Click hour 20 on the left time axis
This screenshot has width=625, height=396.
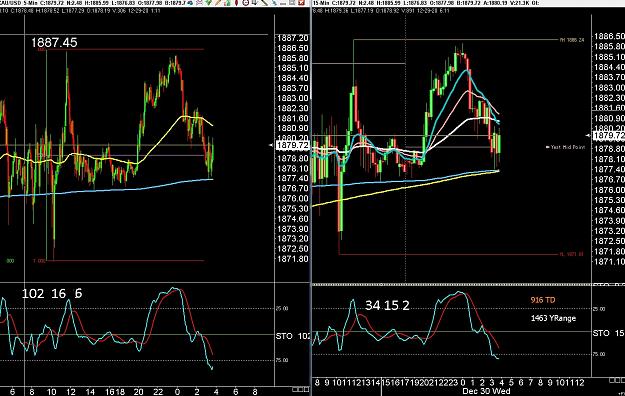138,392
